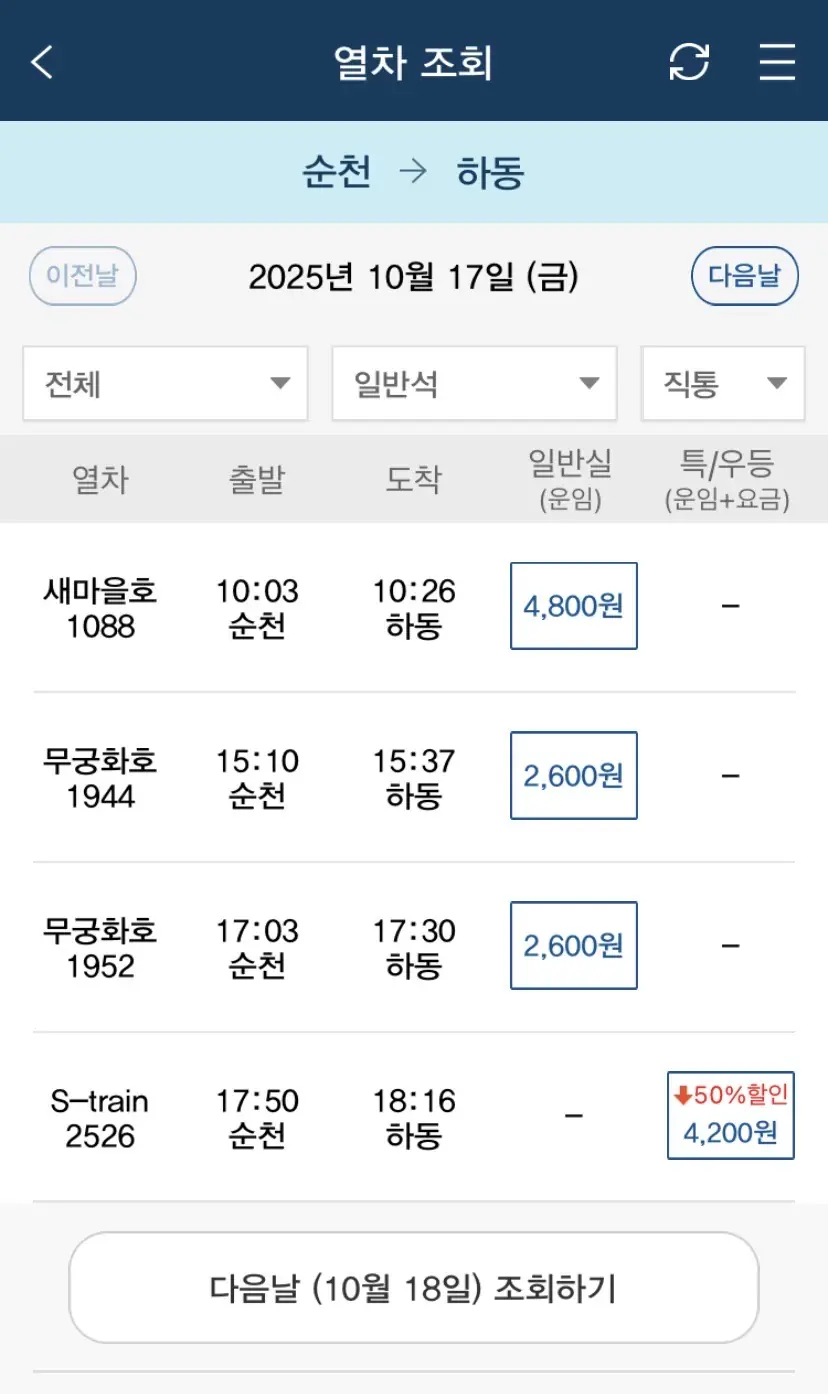Screen dimensions: 828x1394
Task: Refresh the train search results
Action: [x=689, y=62]
